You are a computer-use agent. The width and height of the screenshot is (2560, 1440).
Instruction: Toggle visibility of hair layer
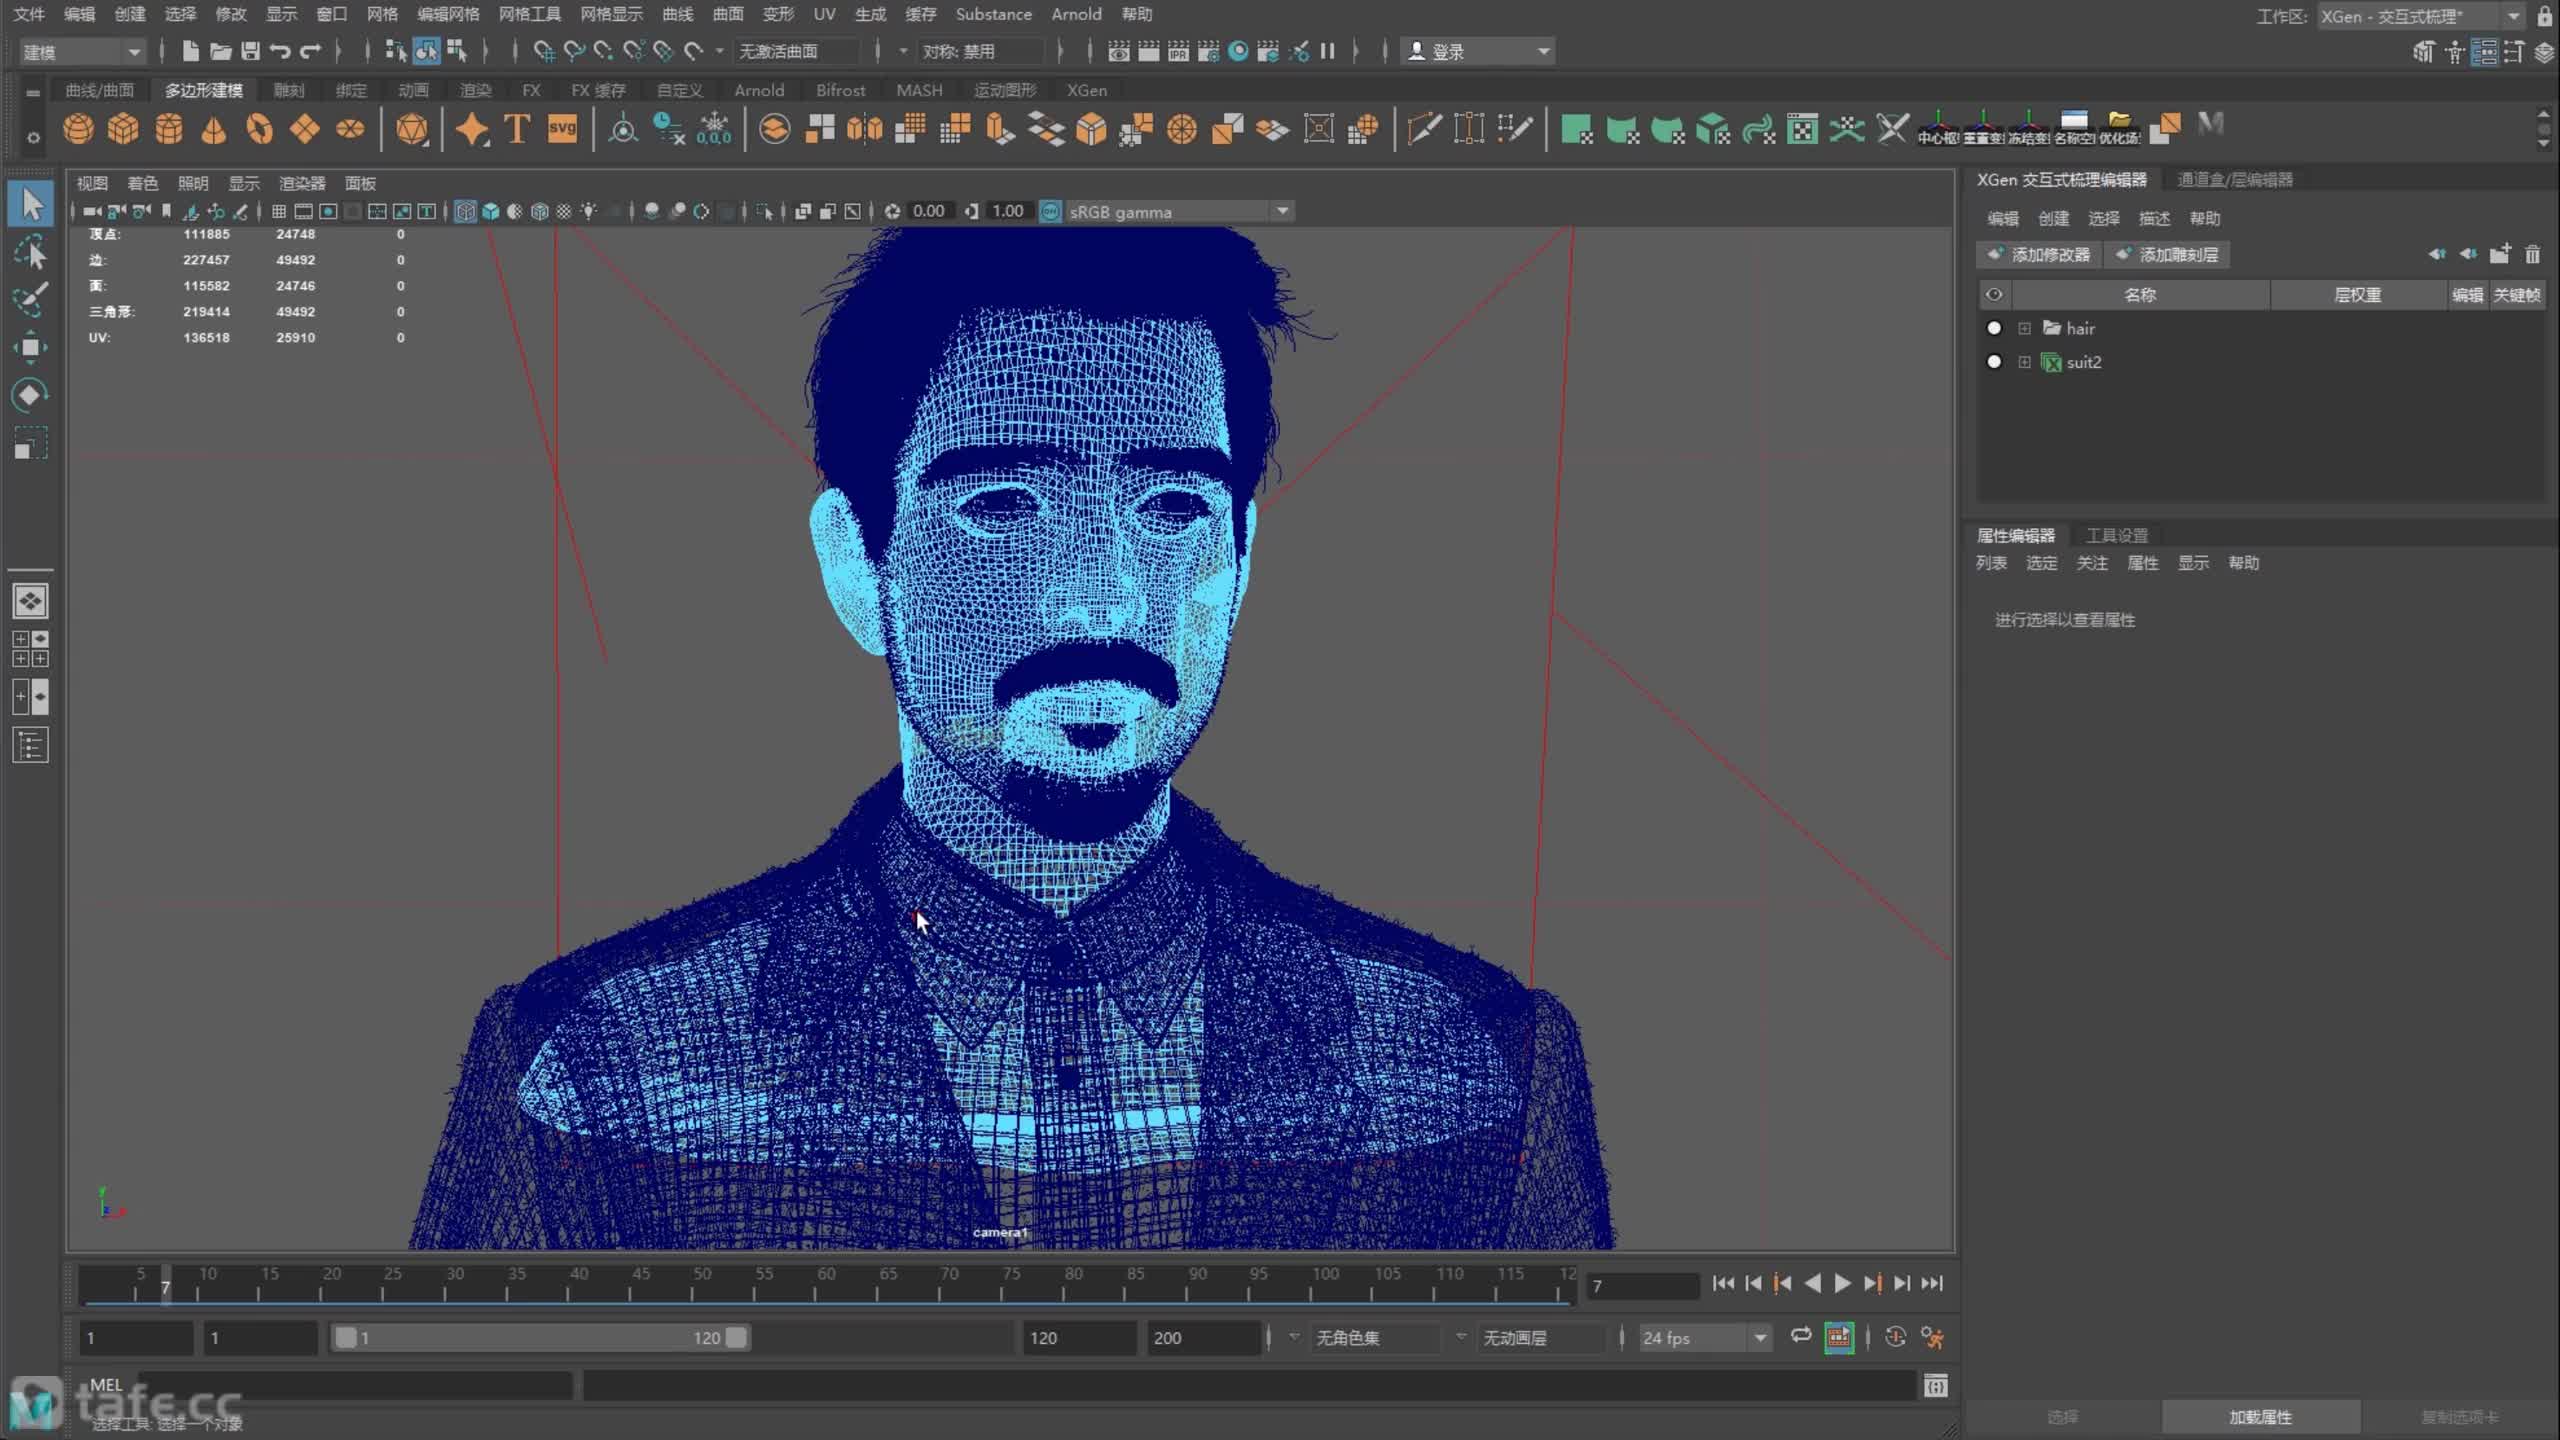[1994, 328]
